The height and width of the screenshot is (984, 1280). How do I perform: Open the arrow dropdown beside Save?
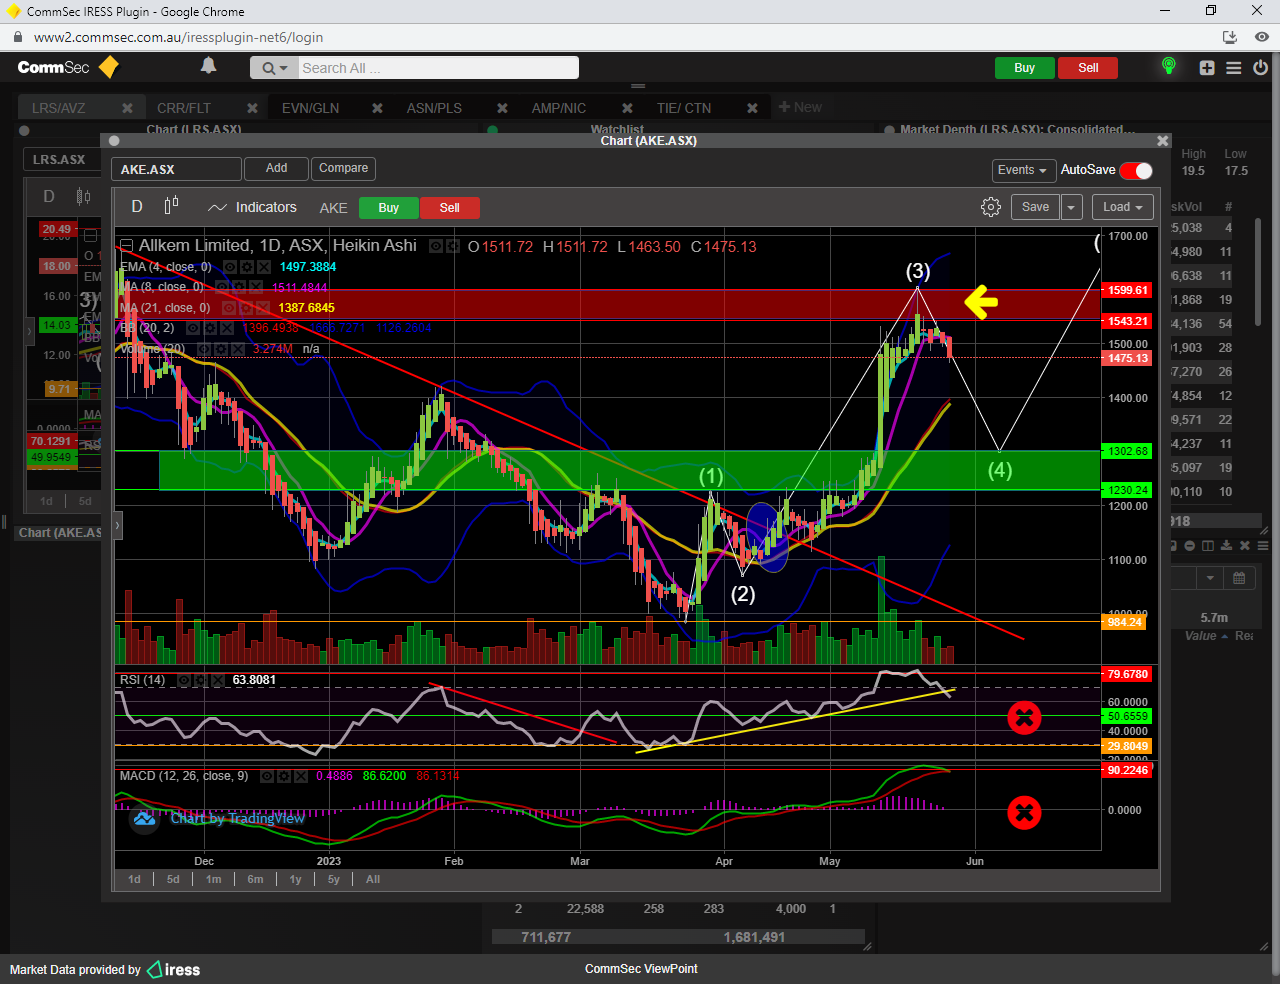(x=1071, y=207)
